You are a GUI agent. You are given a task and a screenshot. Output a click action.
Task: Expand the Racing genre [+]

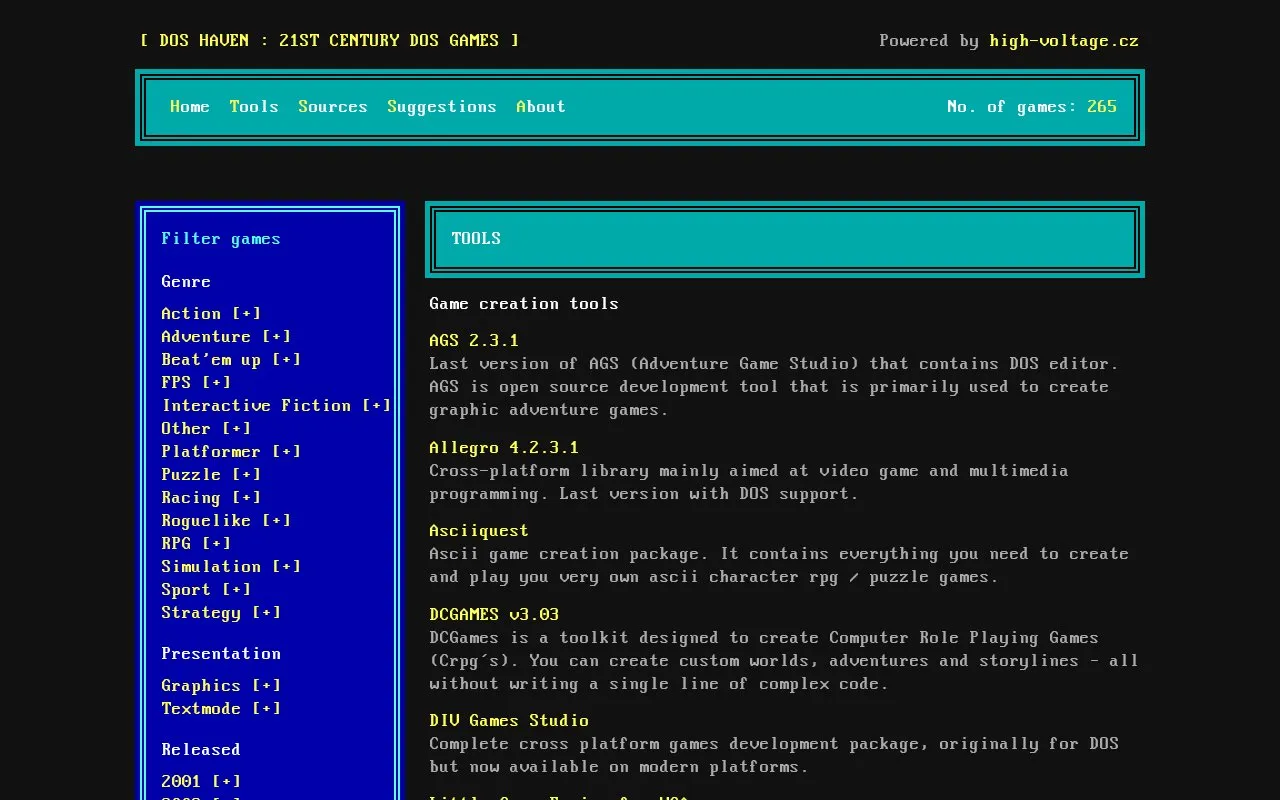click(247, 497)
